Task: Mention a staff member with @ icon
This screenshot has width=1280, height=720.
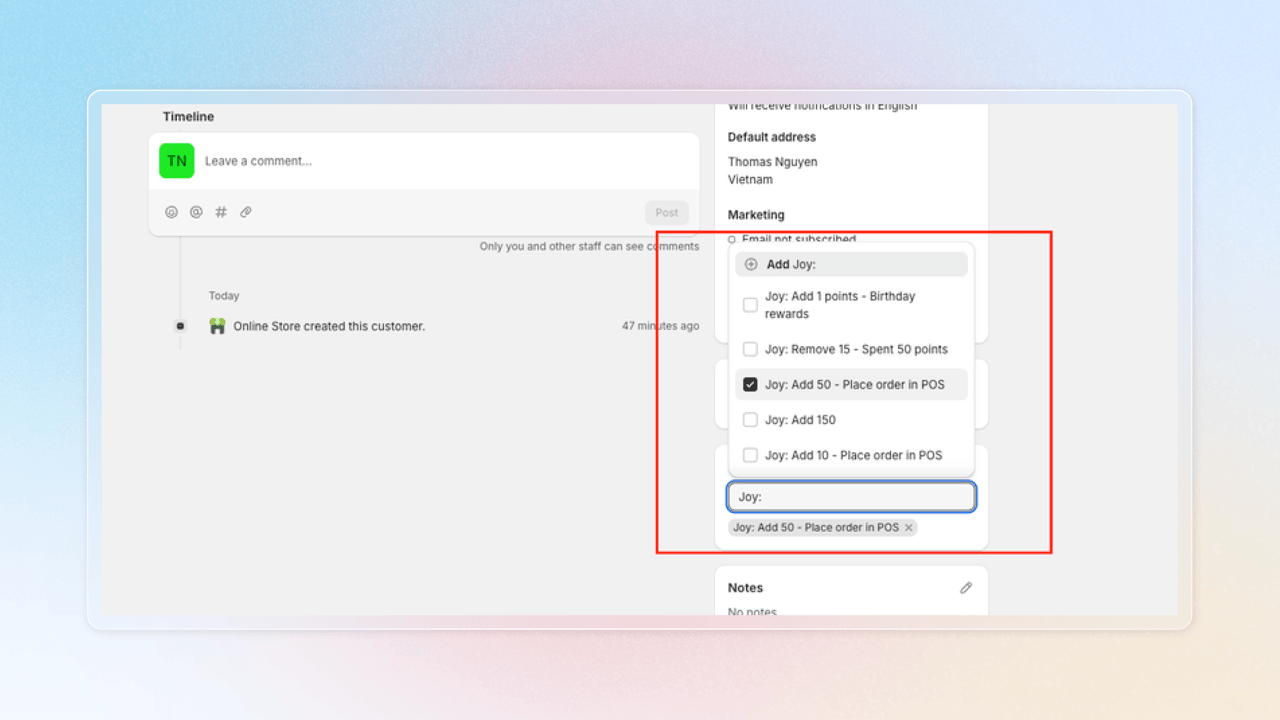Action: click(196, 212)
